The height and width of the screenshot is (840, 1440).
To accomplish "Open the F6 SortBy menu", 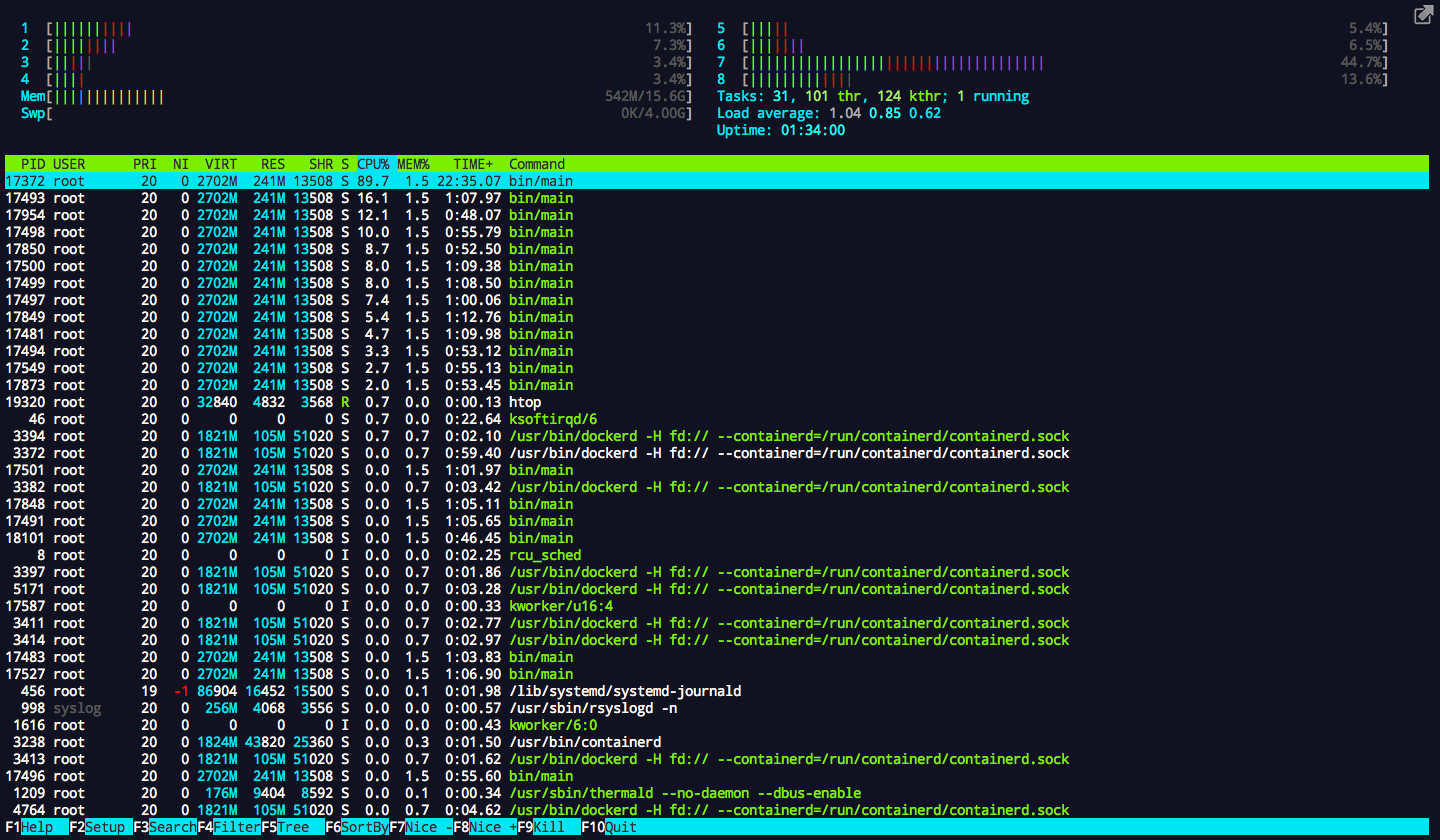I will pos(357,827).
